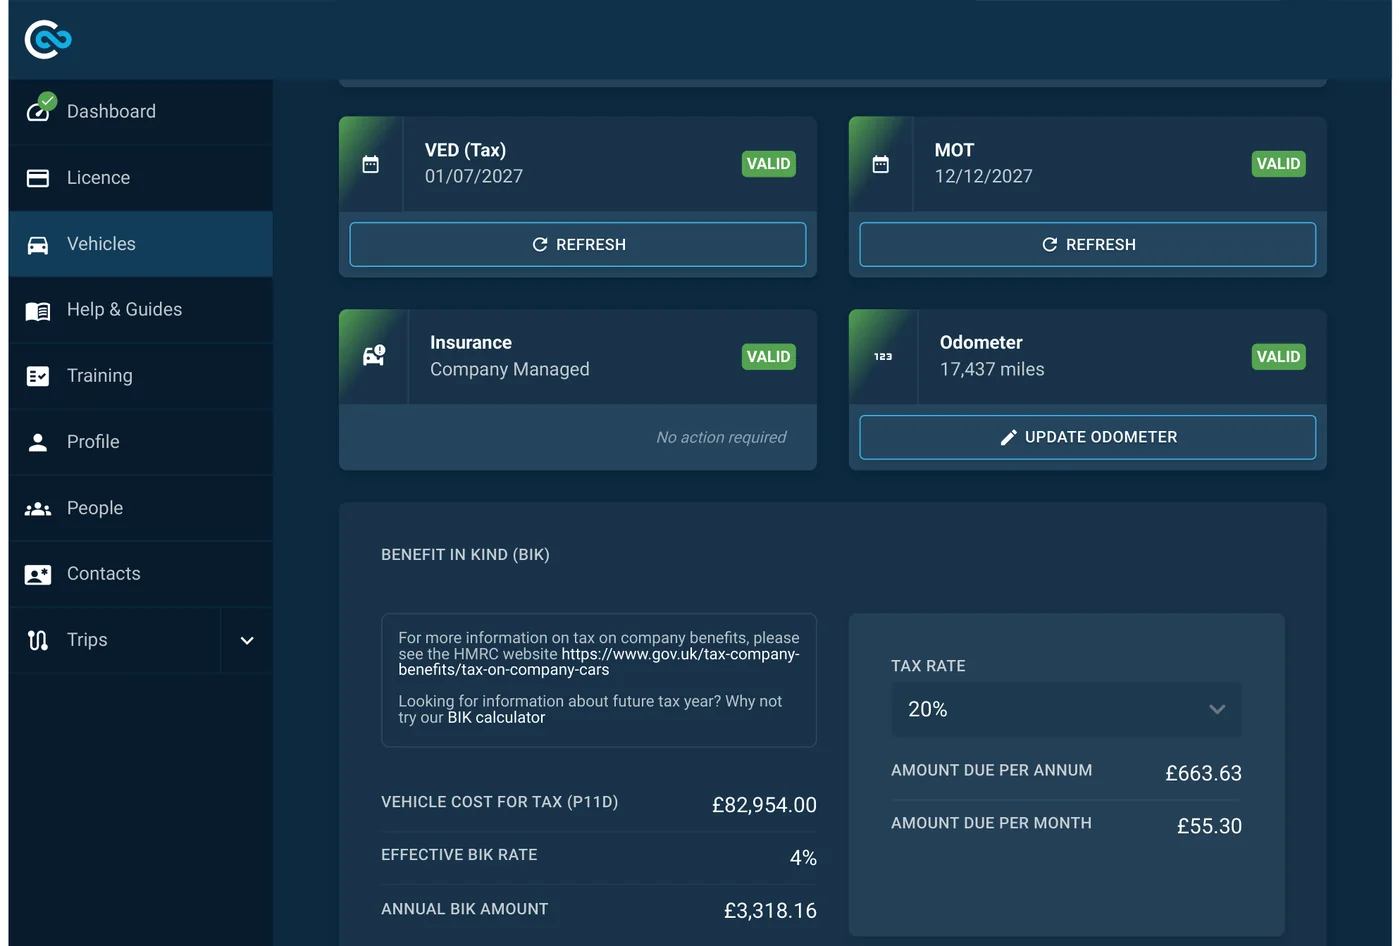Viewport: 1400px width, 946px height.
Task: Click the Vehicles car icon
Action: click(38, 245)
